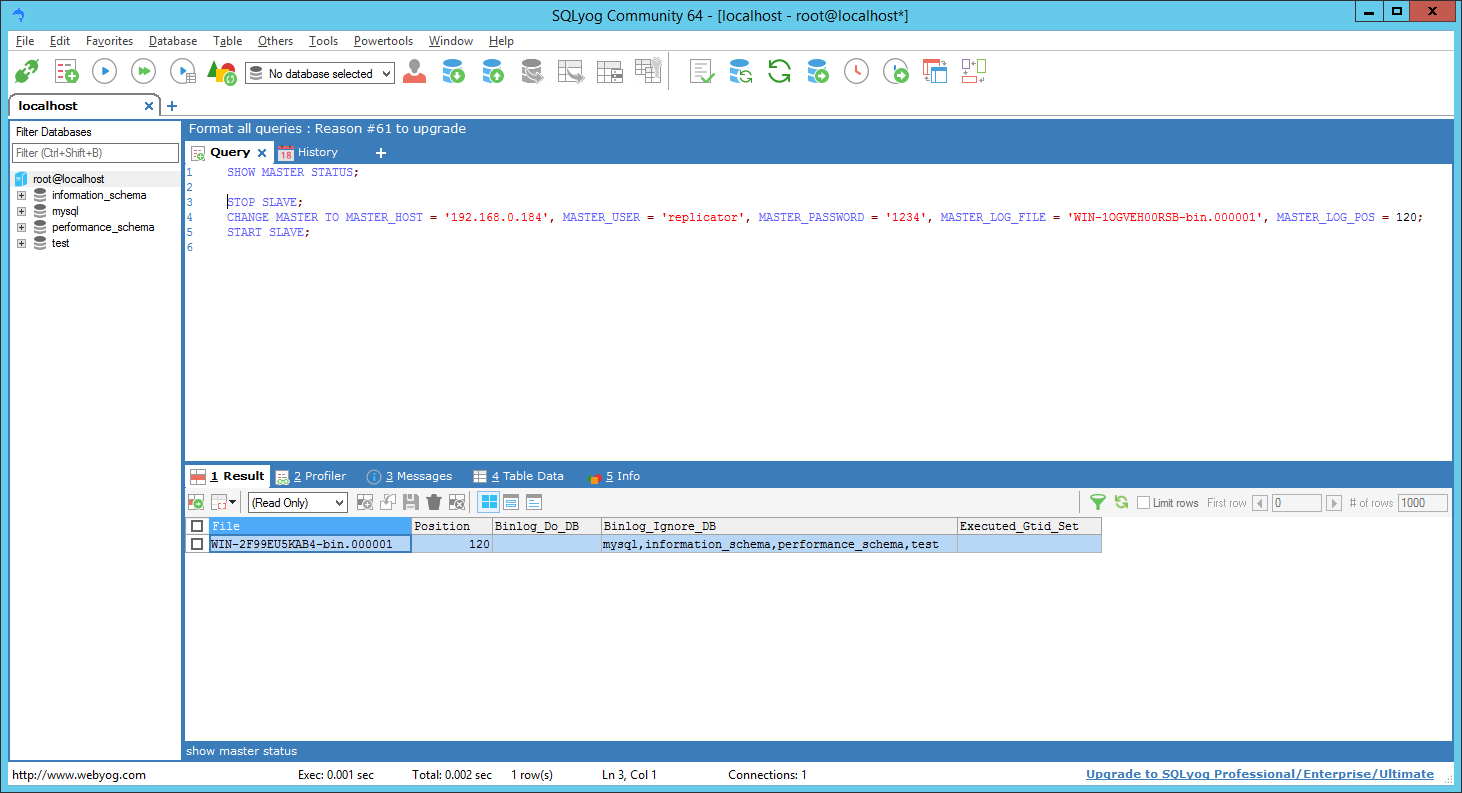Enable the Limit rows checkbox

point(1143,503)
